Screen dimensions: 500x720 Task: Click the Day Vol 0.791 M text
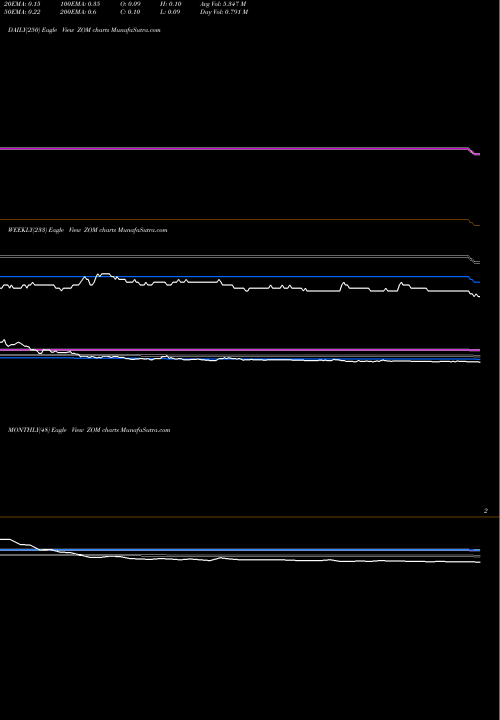[224, 12]
